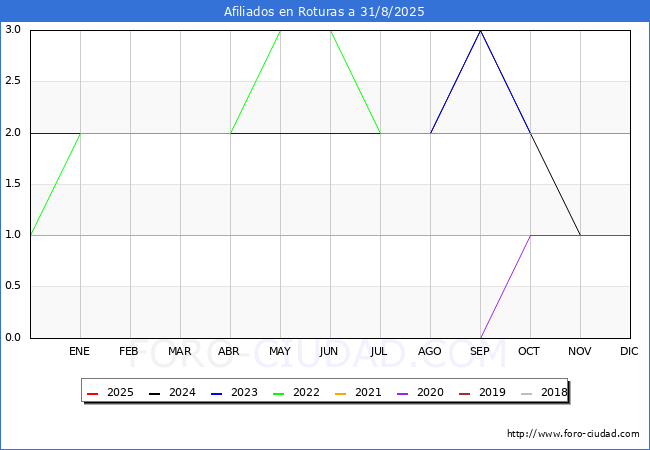650x450 pixels.
Task: Click the NOV month axis label
Action: [x=580, y=351]
